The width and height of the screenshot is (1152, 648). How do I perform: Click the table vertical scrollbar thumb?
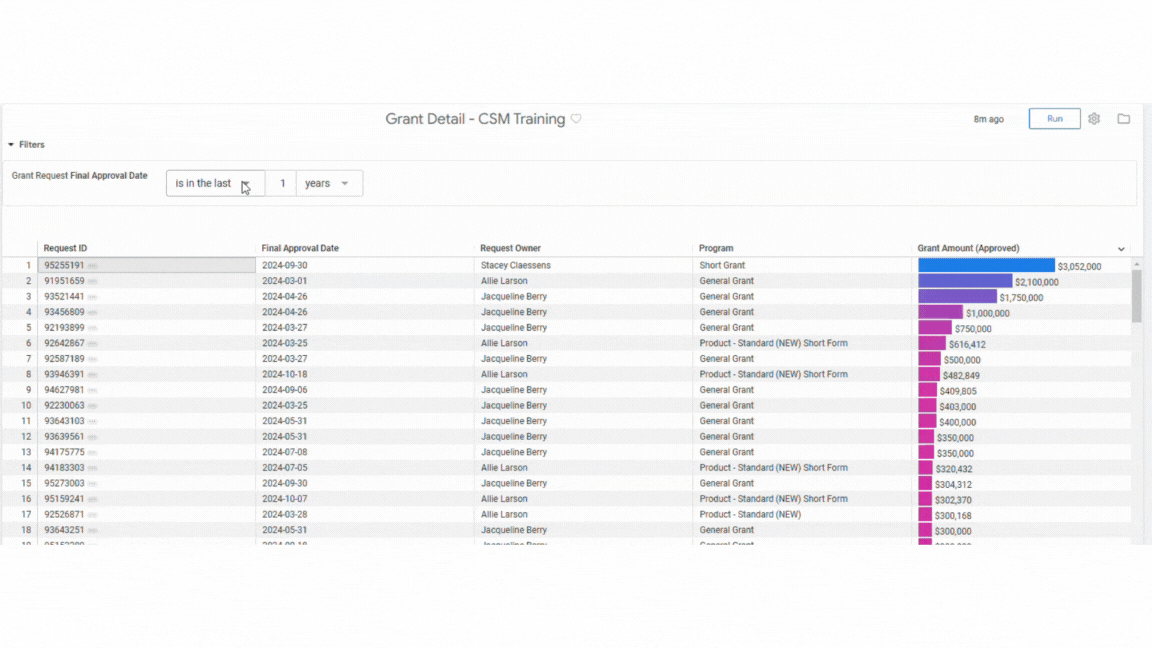[x=1137, y=295]
